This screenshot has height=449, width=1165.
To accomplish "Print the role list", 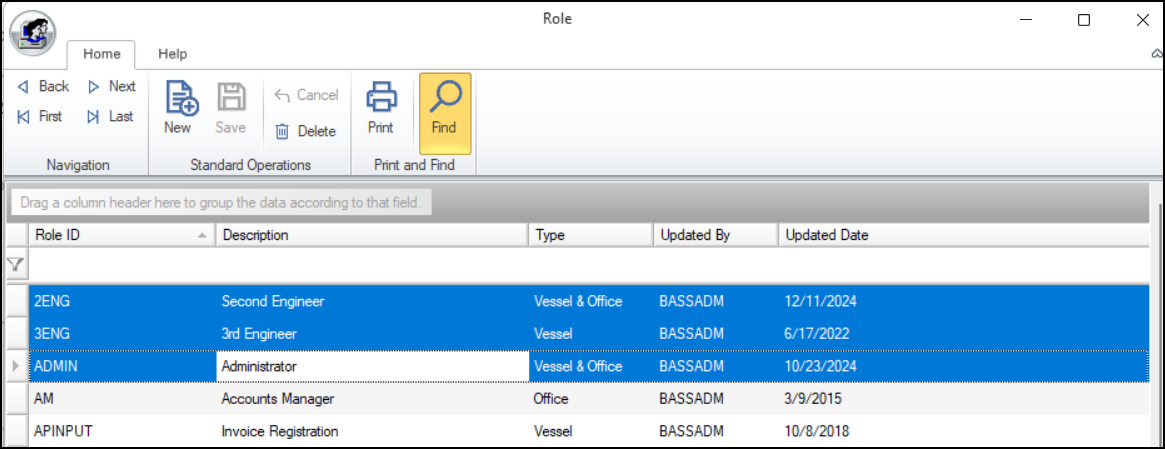I will point(380,108).
